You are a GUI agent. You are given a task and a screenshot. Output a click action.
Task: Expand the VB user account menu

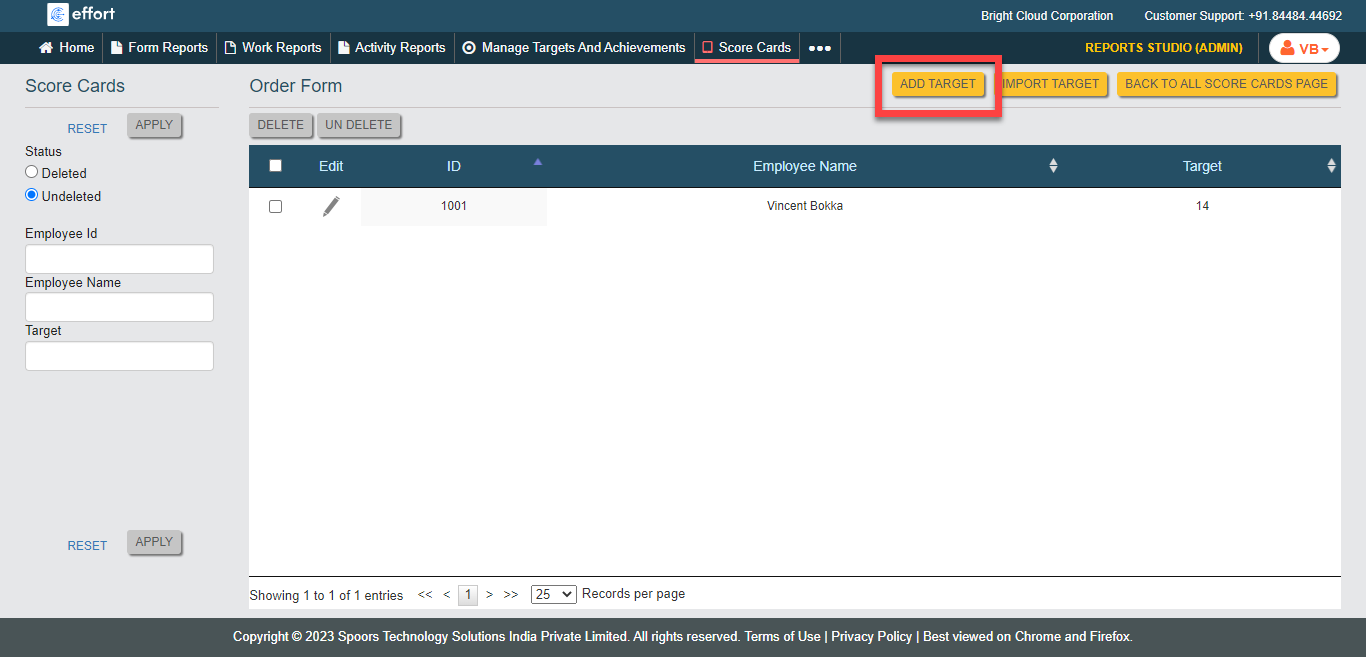pyautogui.click(x=1304, y=48)
